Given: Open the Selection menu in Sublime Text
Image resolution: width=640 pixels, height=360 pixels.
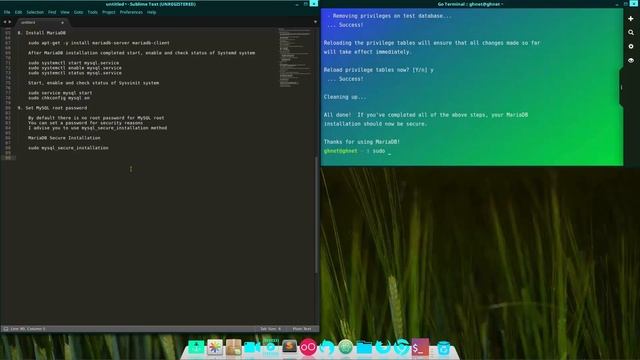Looking at the screenshot, I should [x=35, y=12].
